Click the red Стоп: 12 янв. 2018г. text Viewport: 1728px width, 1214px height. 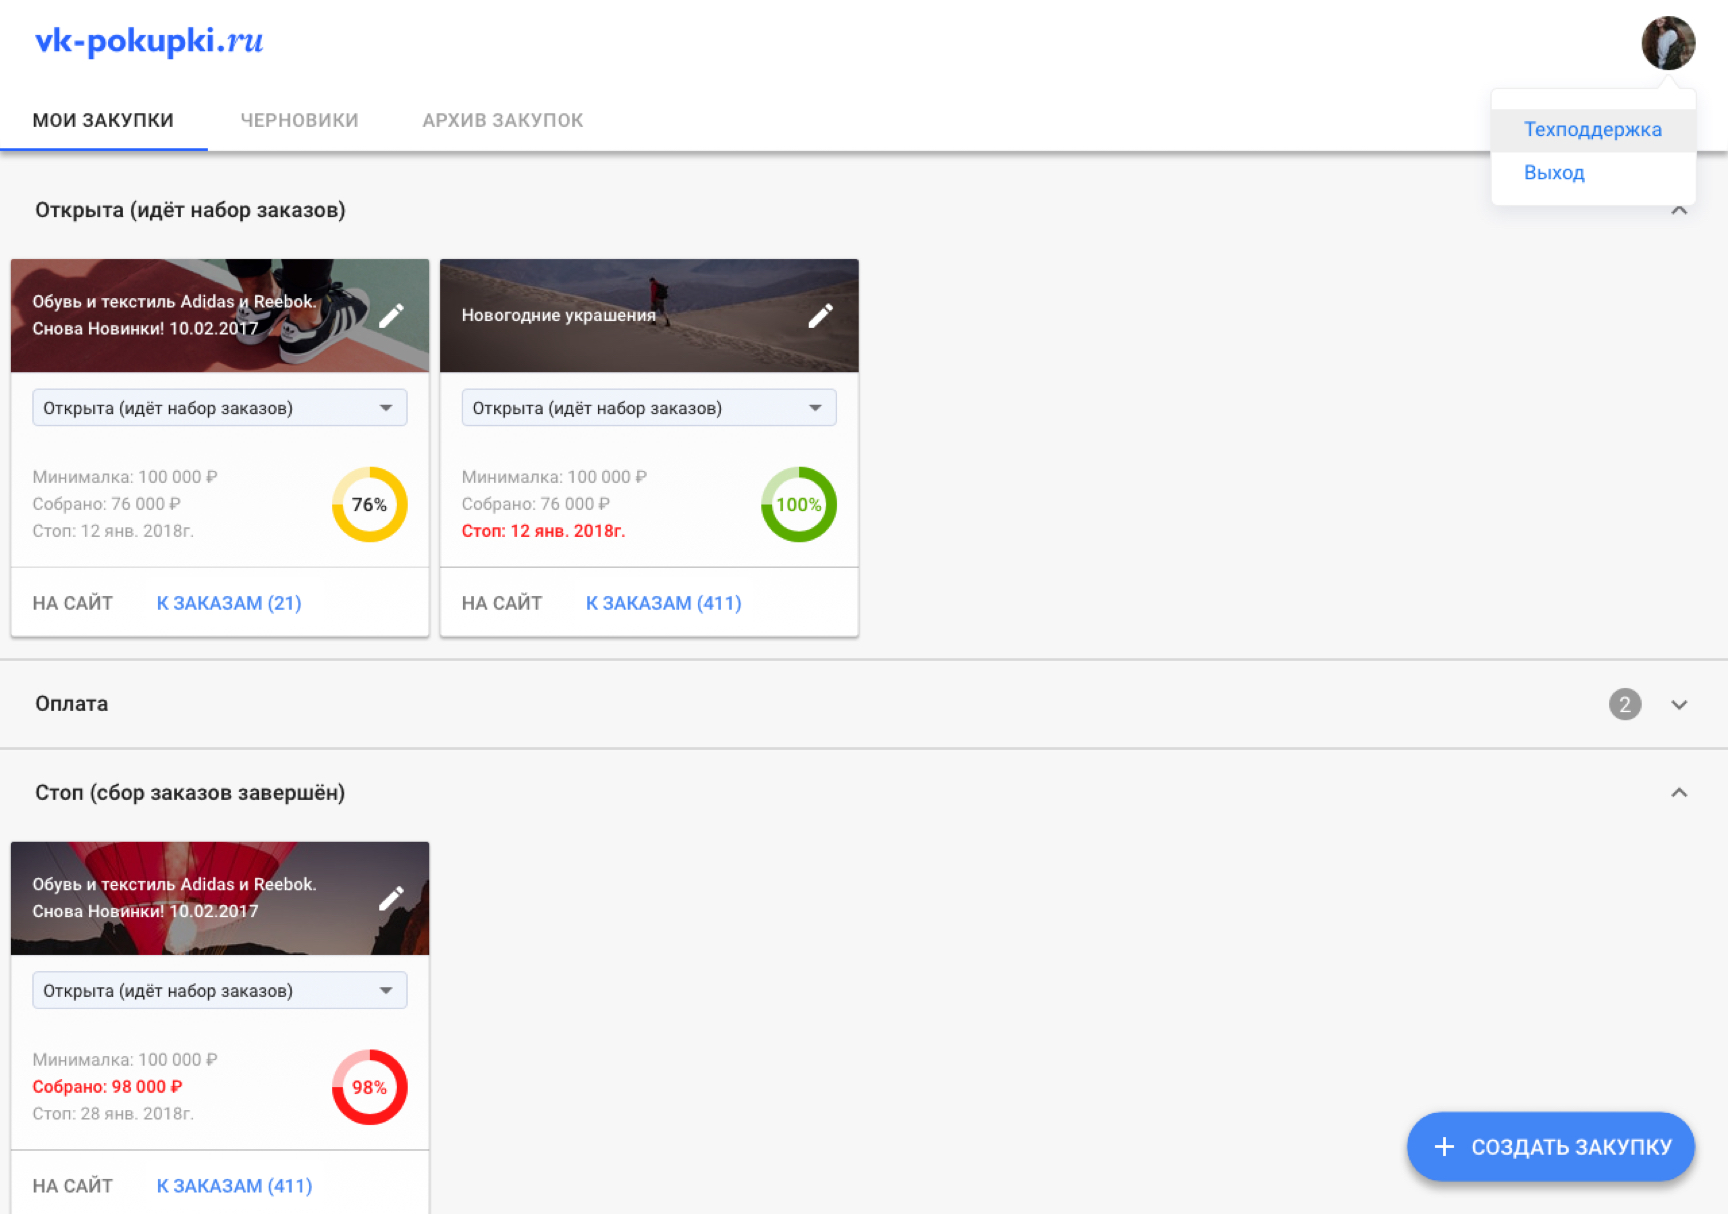click(x=543, y=531)
